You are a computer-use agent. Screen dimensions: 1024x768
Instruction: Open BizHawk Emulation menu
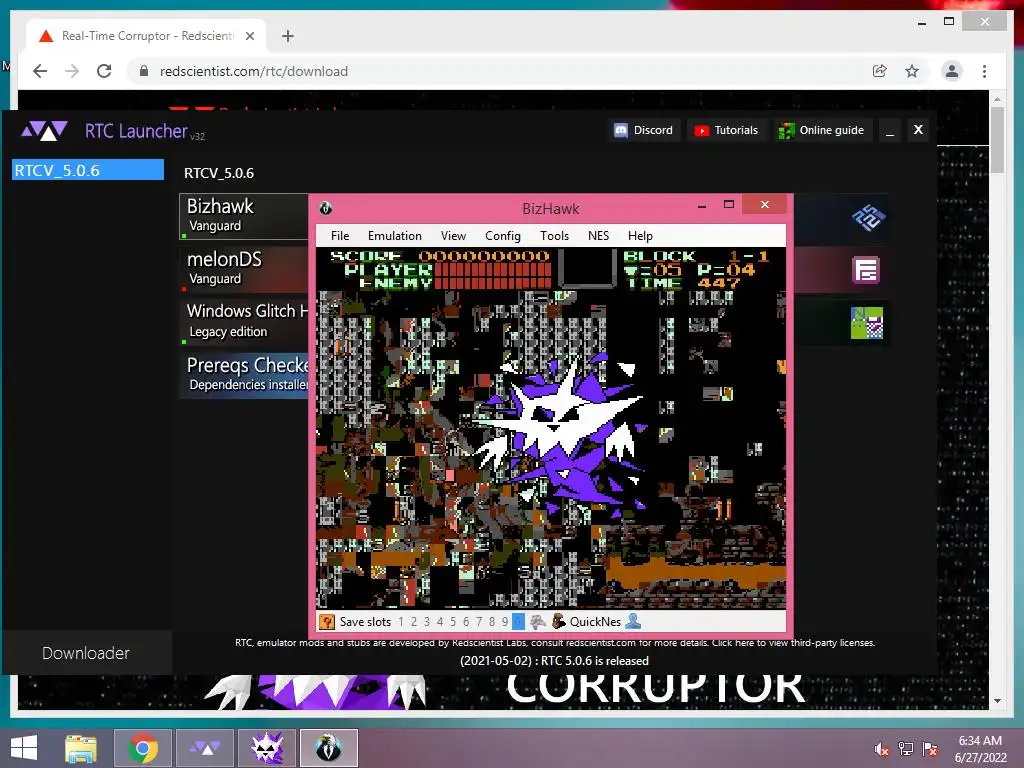[394, 236]
